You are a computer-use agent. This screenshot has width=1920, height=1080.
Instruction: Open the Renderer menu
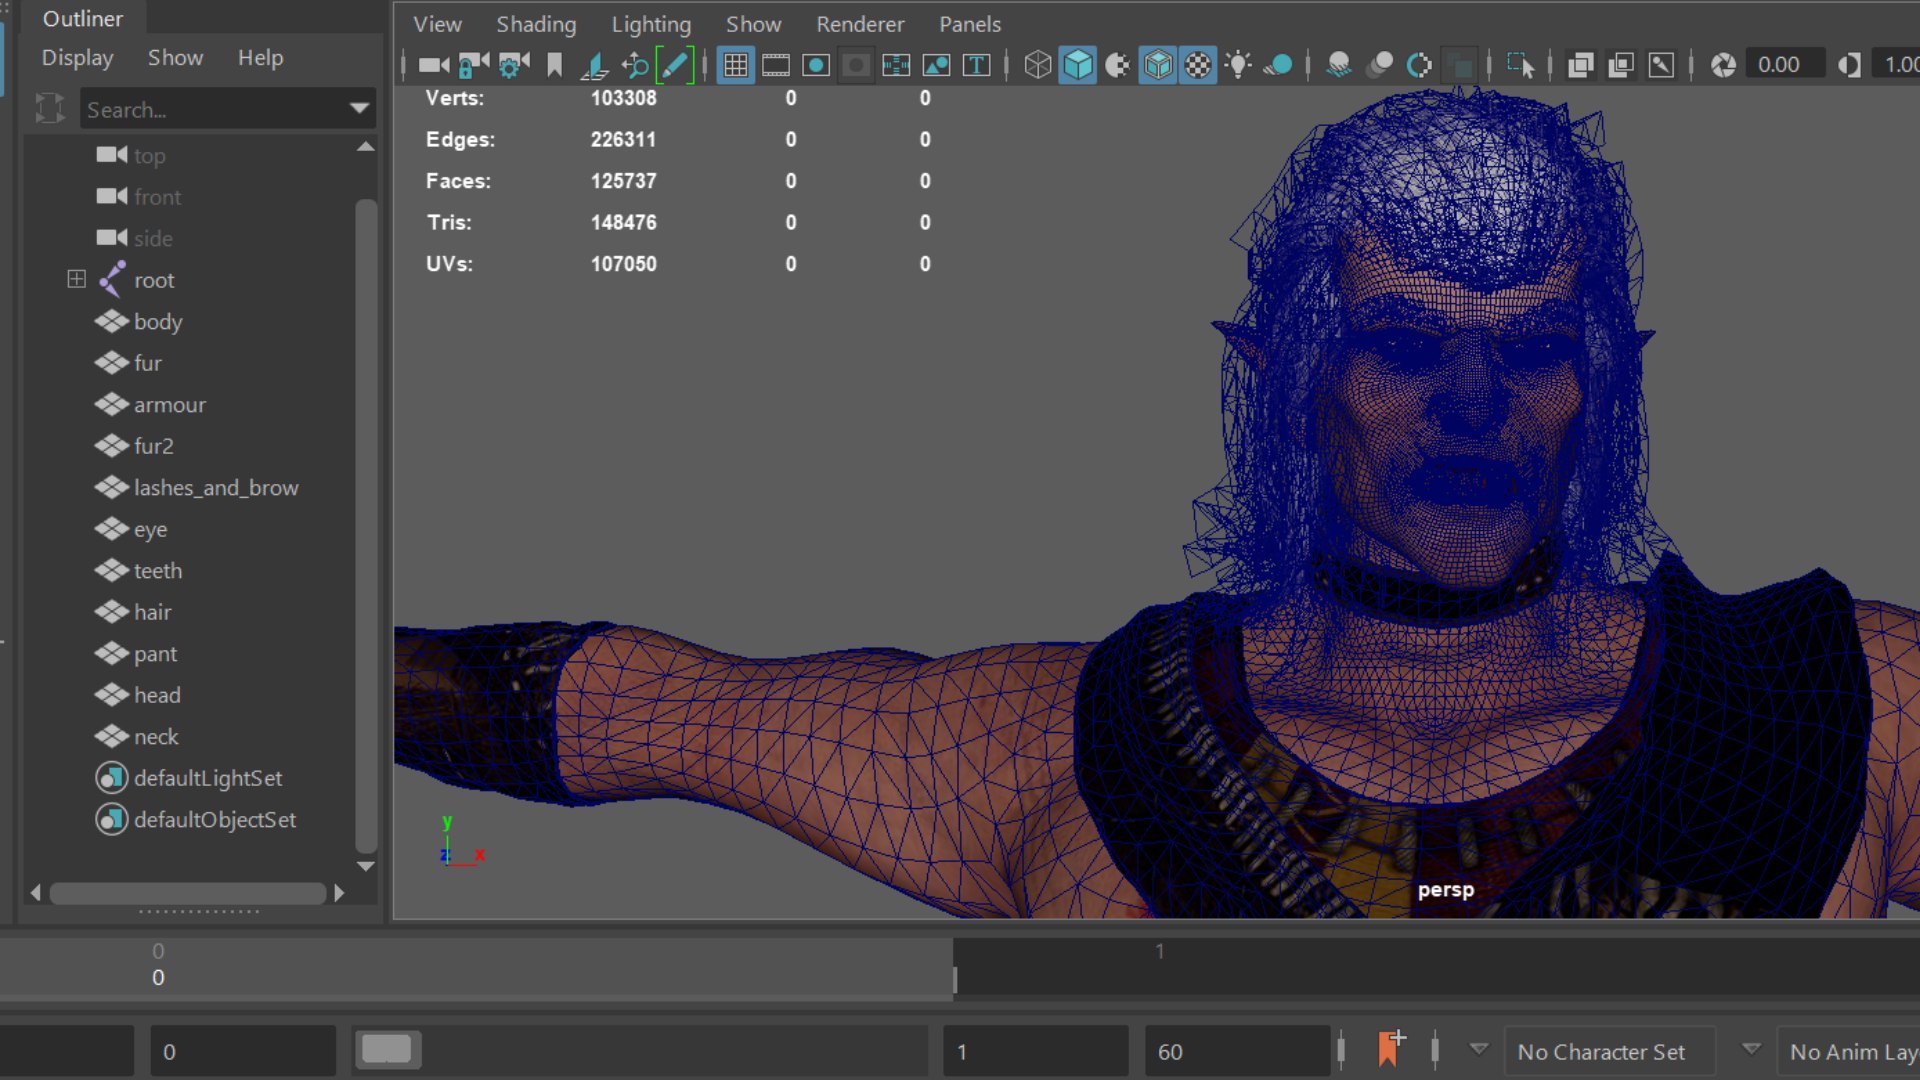(860, 24)
